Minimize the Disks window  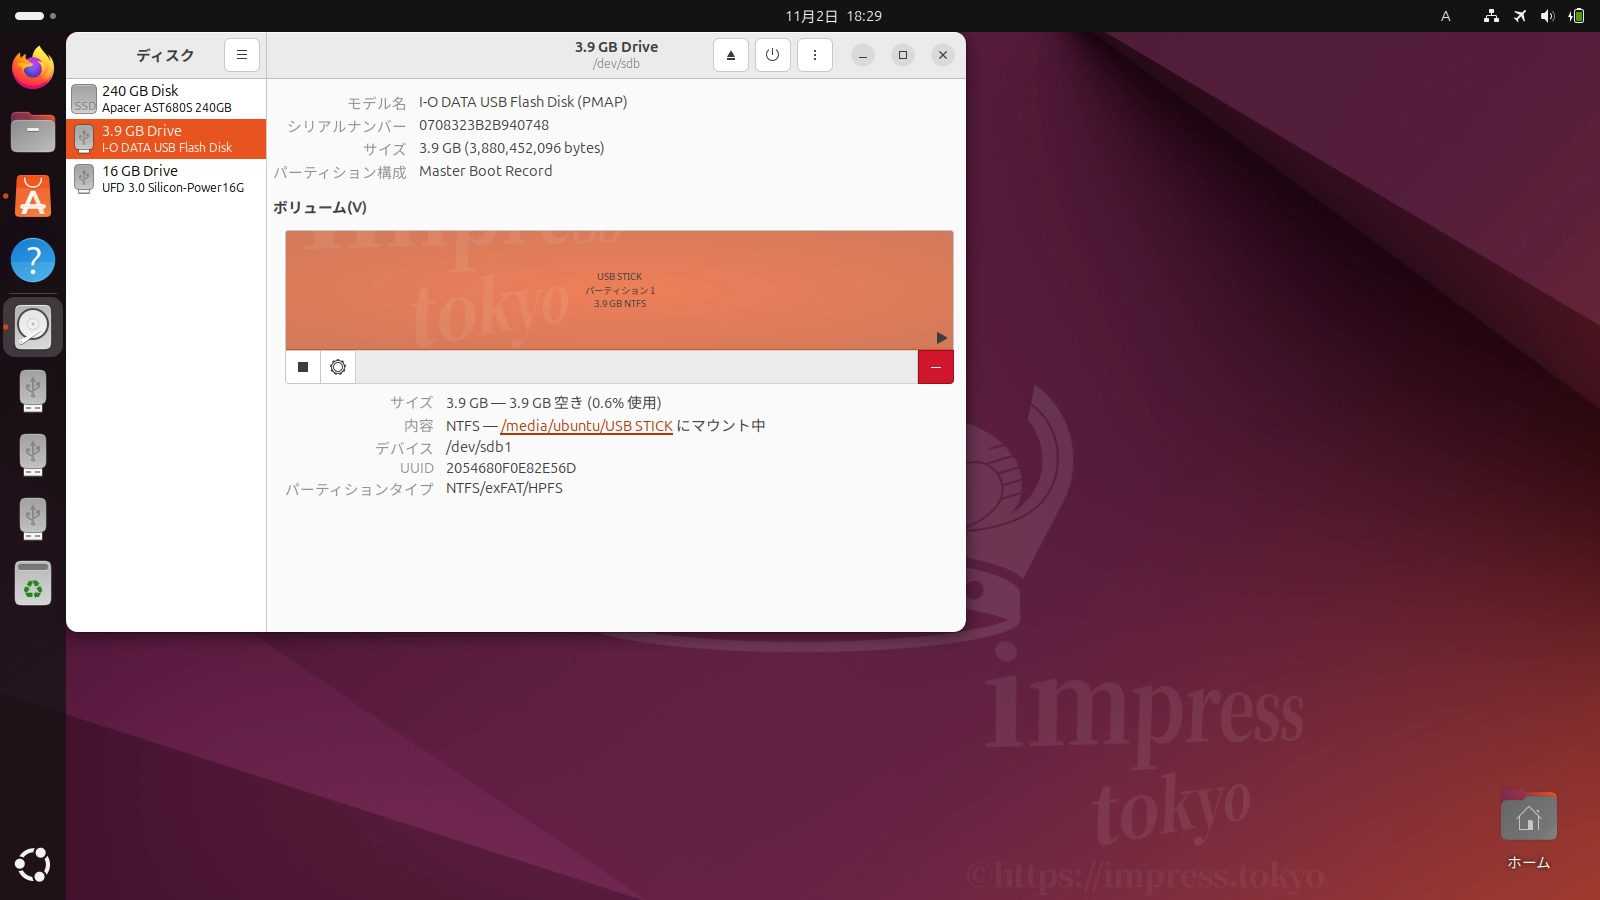click(863, 55)
